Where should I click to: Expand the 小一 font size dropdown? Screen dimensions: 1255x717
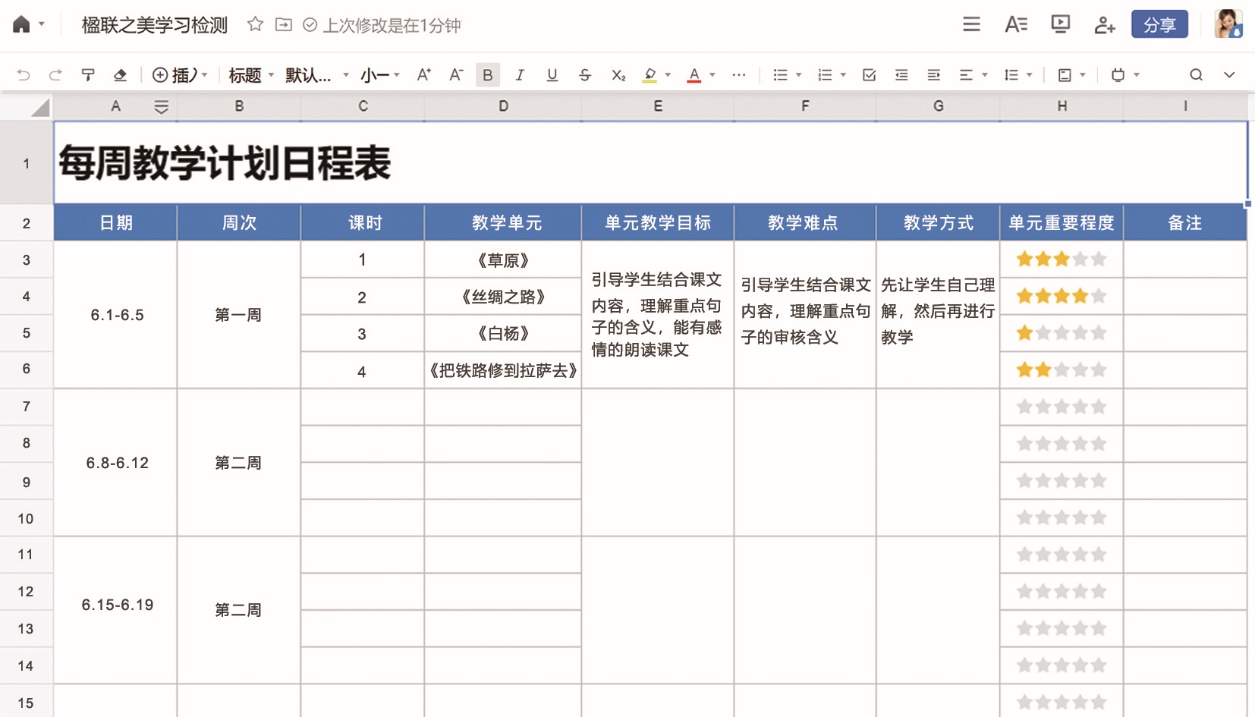[x=380, y=75]
